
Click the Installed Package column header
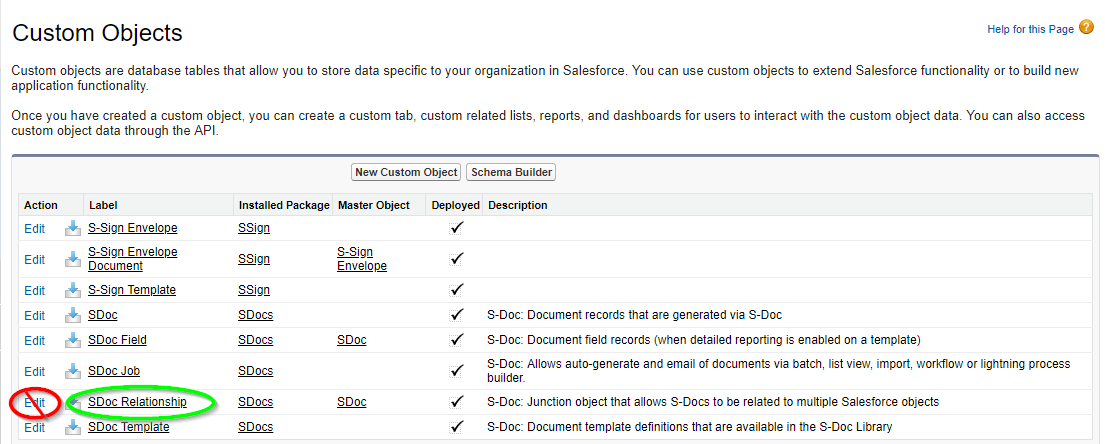point(284,205)
